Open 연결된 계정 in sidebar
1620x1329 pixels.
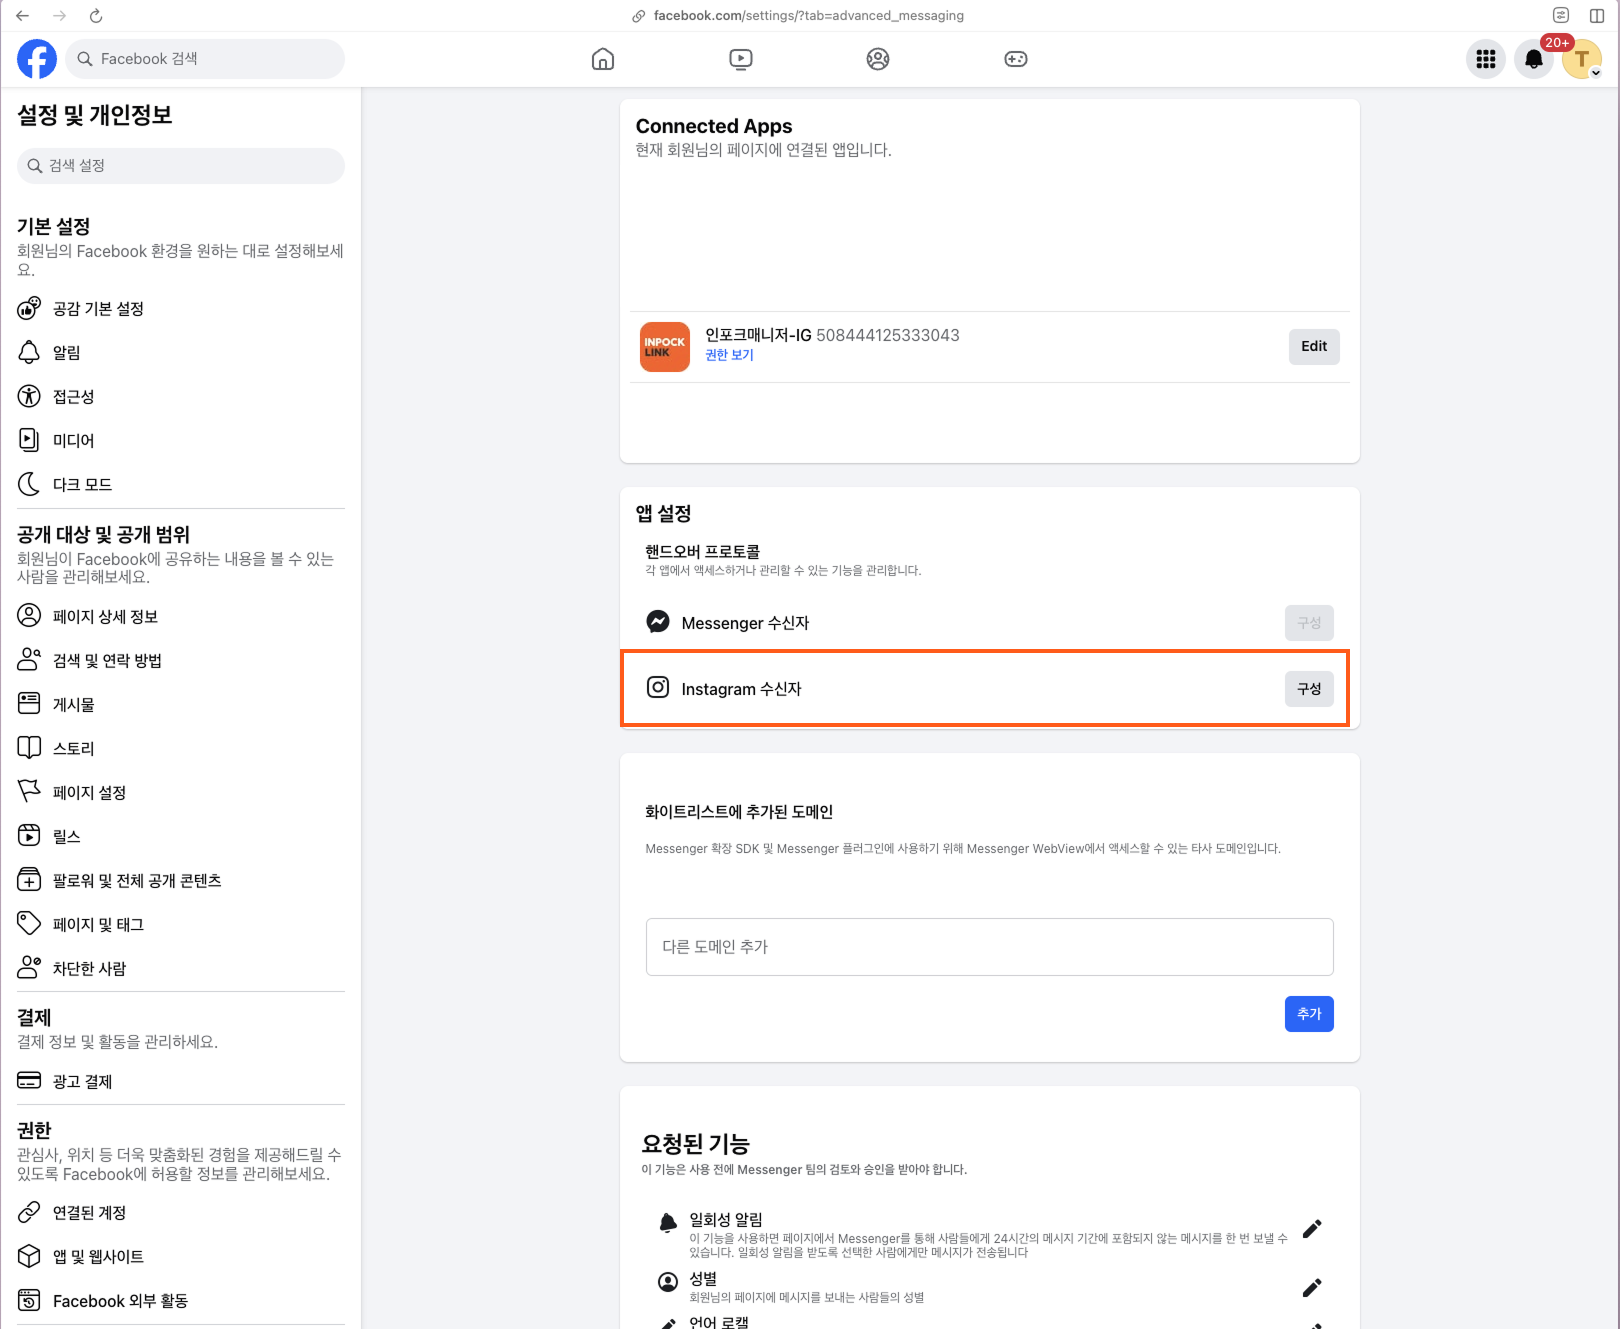pyautogui.click(x=181, y=1213)
